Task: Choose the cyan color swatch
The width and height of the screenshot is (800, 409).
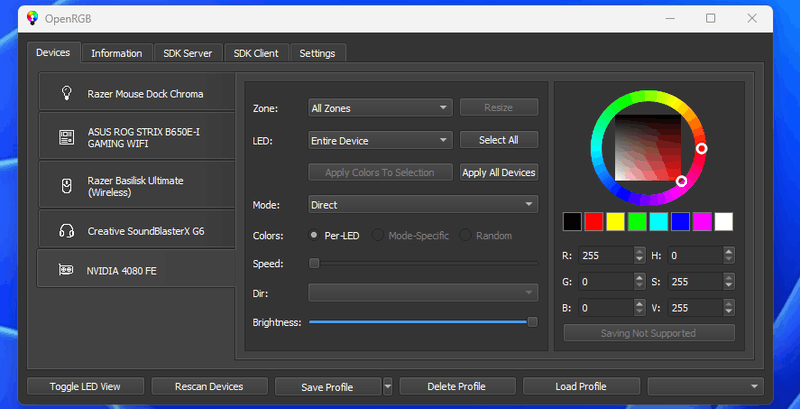Action: tap(660, 221)
